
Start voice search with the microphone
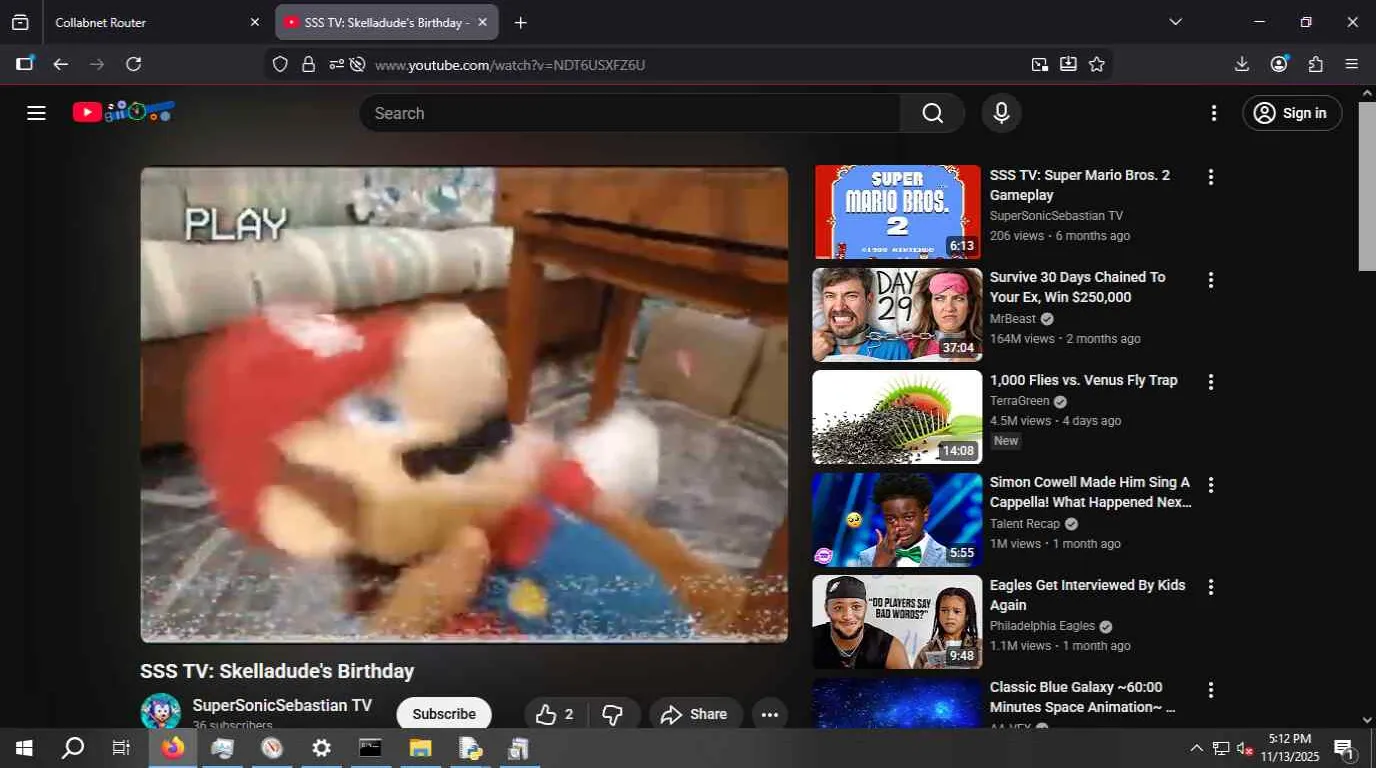tap(1001, 113)
